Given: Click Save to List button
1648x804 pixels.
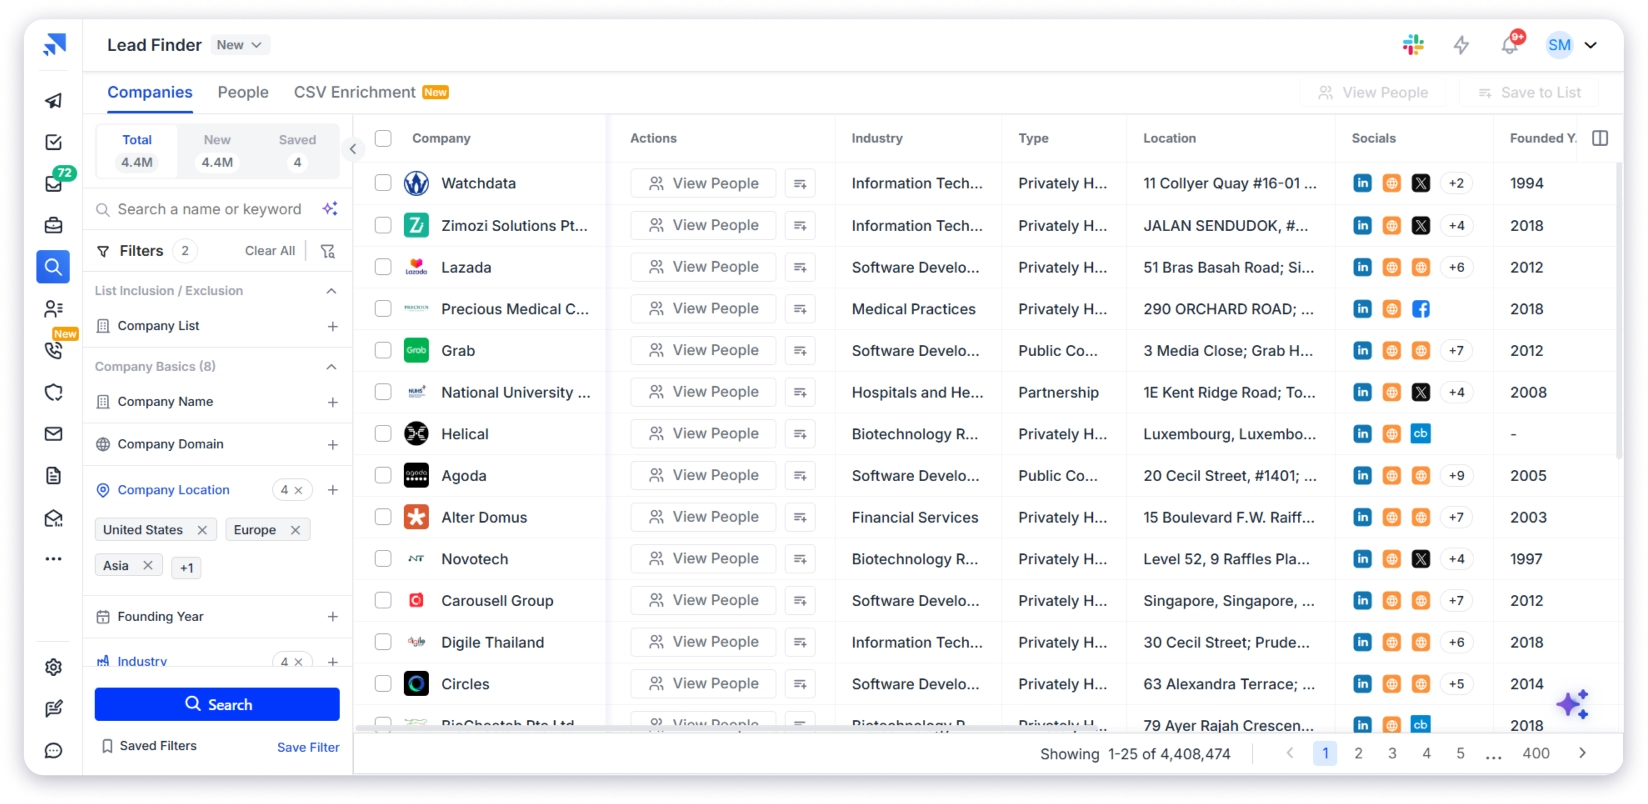Looking at the screenshot, I should (1530, 92).
